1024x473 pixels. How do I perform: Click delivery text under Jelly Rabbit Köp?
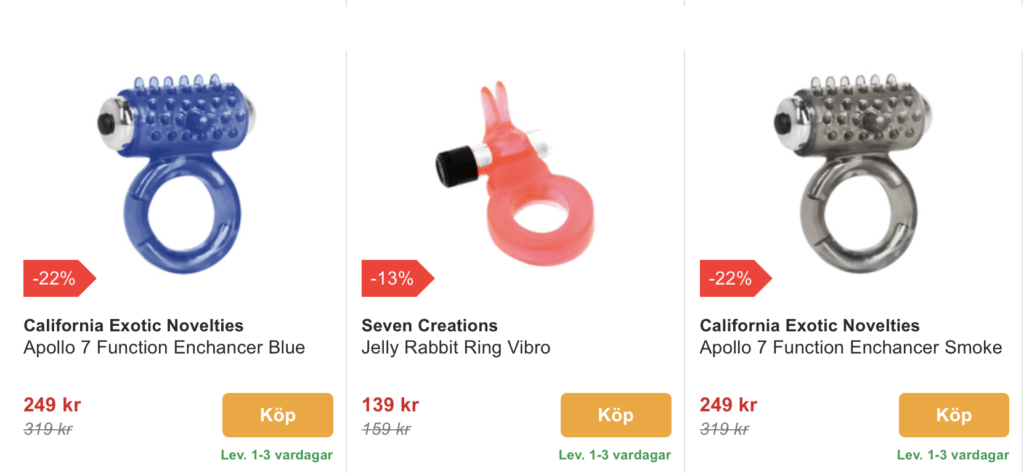[x=614, y=455]
